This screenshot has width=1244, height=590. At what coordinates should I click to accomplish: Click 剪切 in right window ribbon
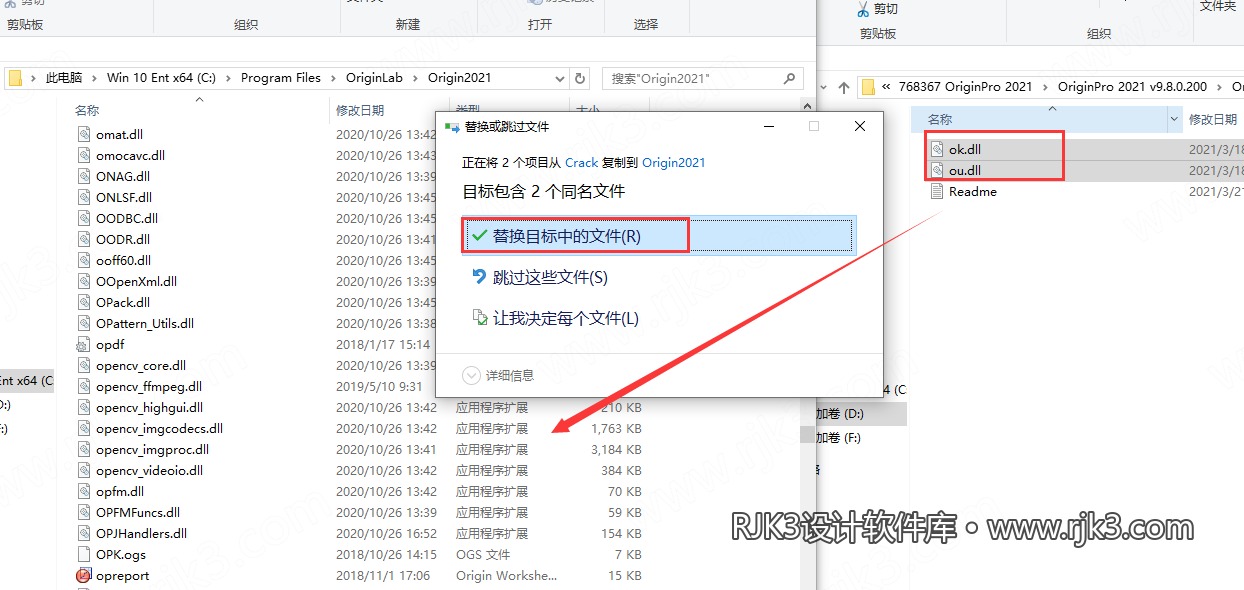pos(876,9)
